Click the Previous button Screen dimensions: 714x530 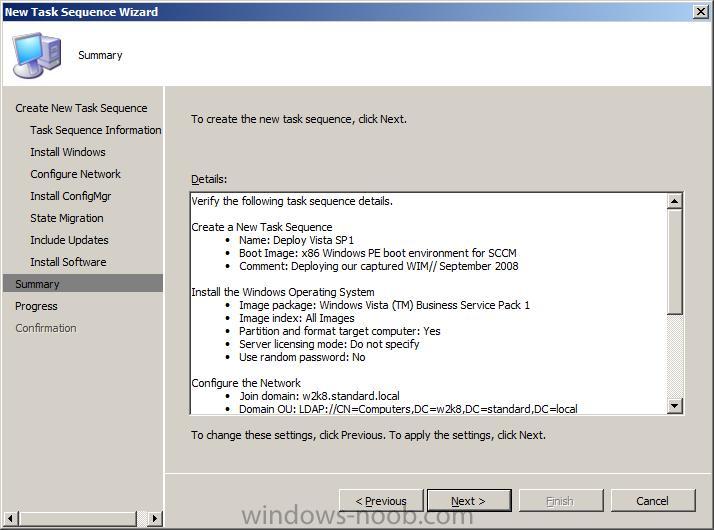click(381, 501)
